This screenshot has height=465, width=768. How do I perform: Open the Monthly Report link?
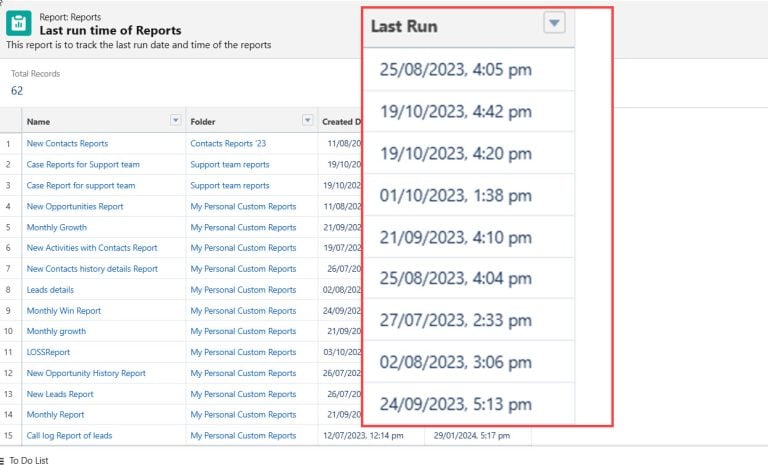55,415
